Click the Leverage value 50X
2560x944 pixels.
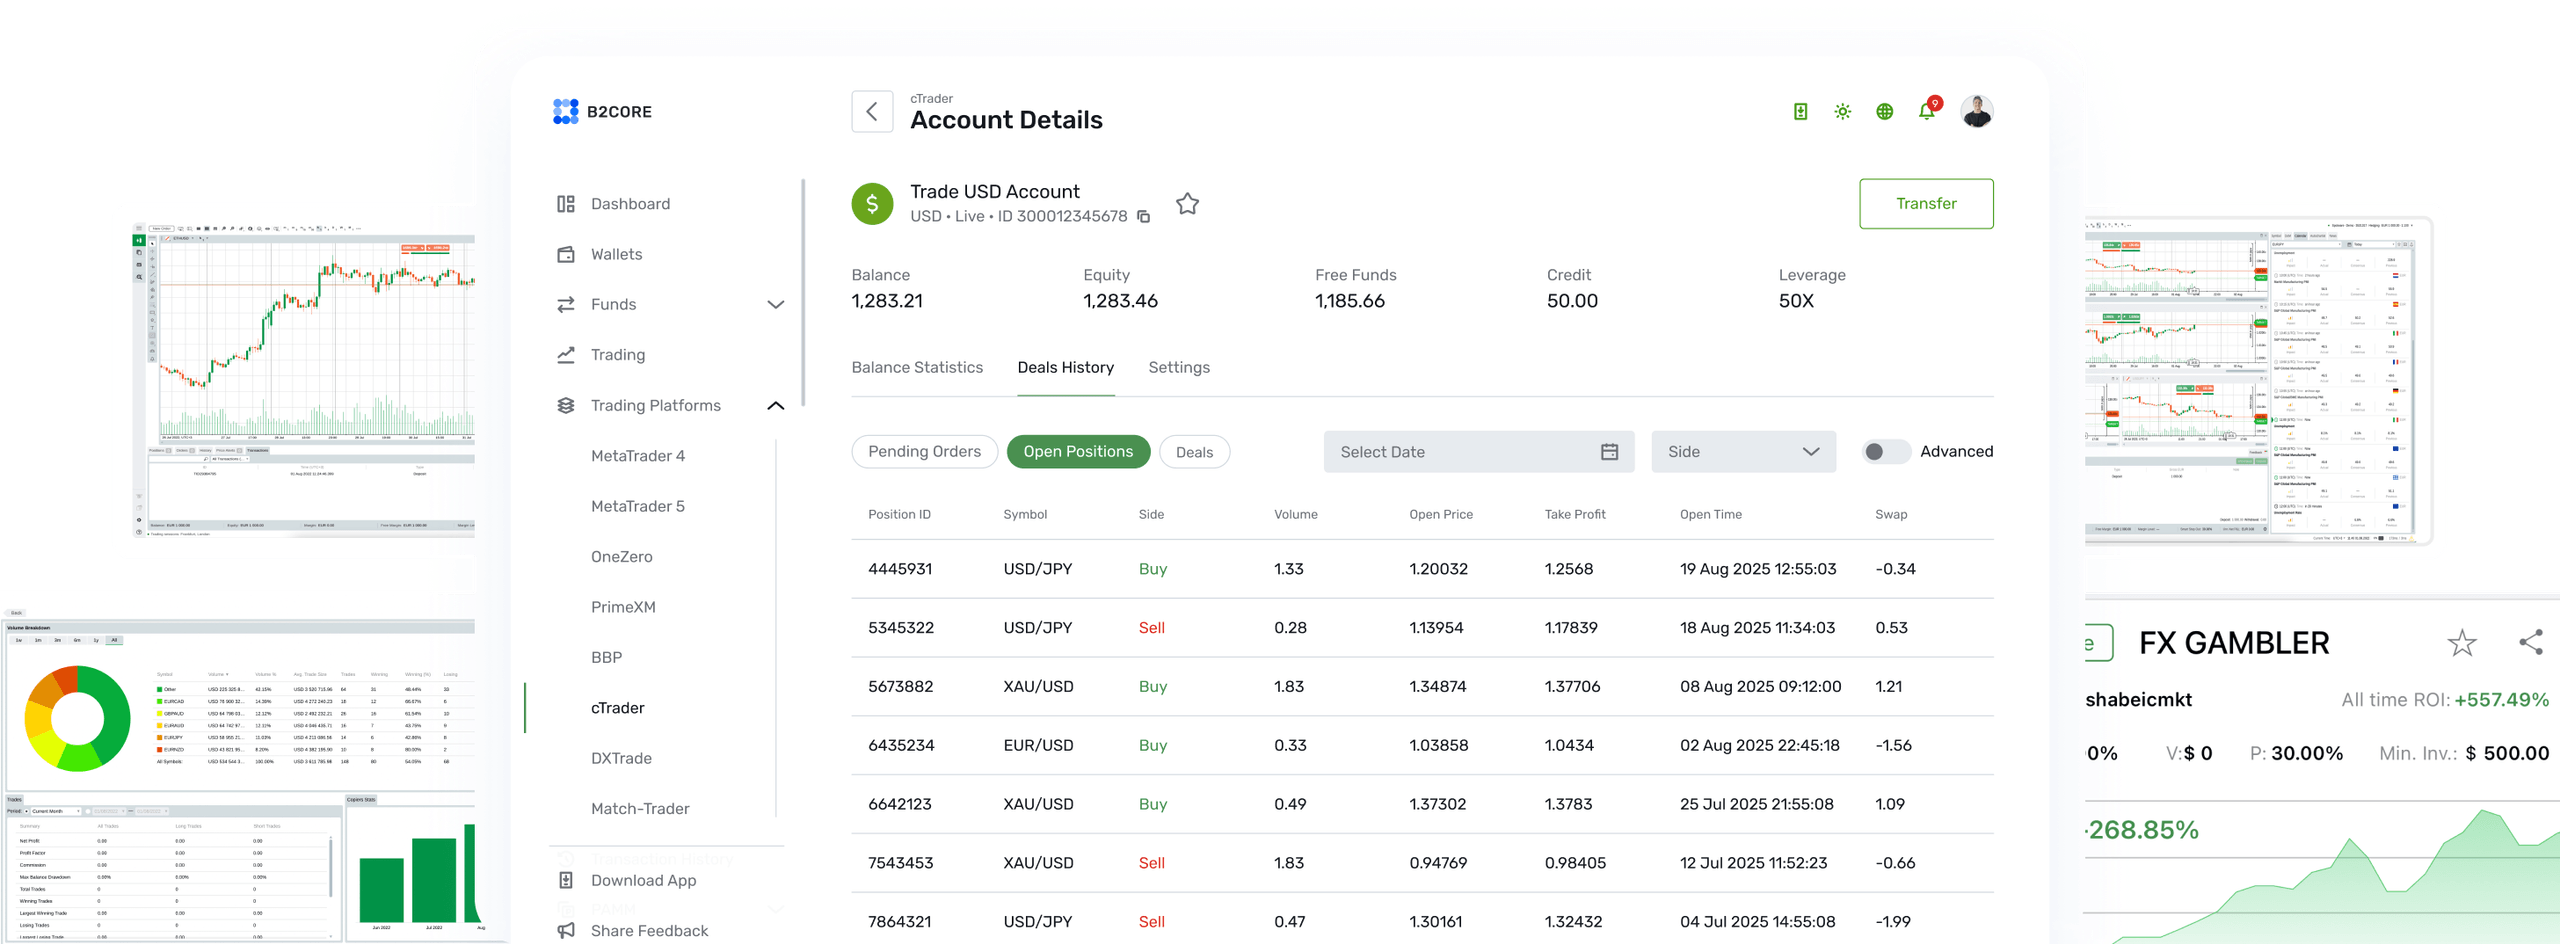(x=1796, y=301)
